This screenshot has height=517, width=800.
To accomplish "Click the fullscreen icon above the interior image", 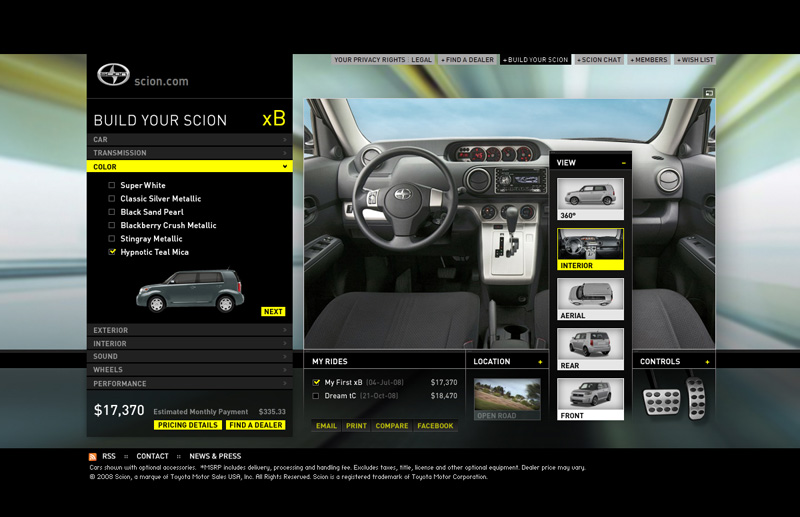I will click(x=709, y=93).
